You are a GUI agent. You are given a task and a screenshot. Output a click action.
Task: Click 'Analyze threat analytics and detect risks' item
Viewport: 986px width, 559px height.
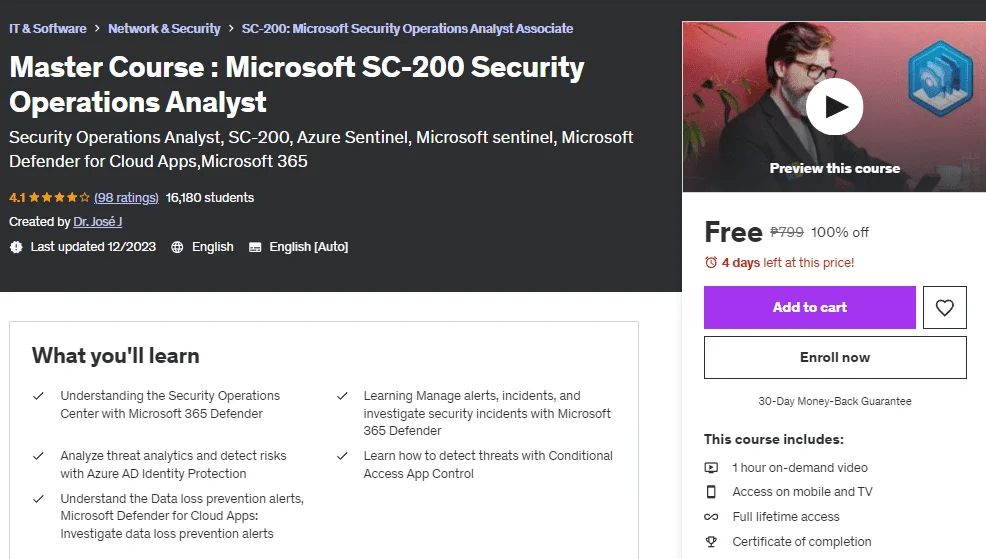pyautogui.click(x=173, y=465)
